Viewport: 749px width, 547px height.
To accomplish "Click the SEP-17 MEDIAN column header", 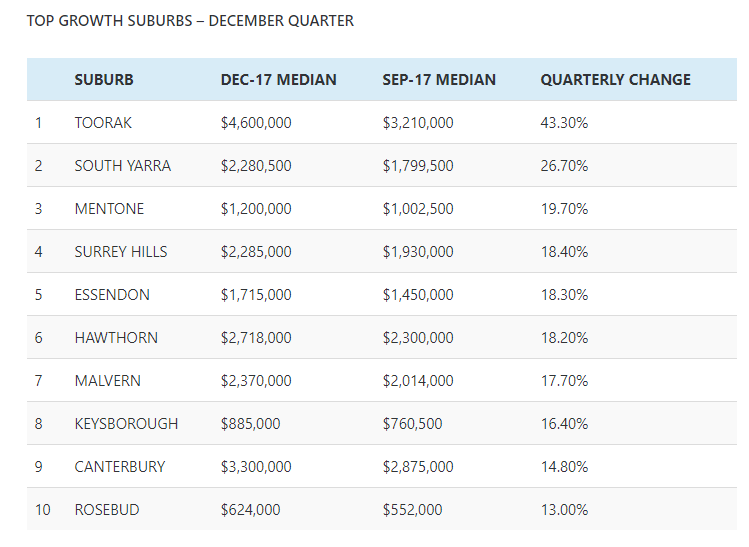I will (439, 80).
